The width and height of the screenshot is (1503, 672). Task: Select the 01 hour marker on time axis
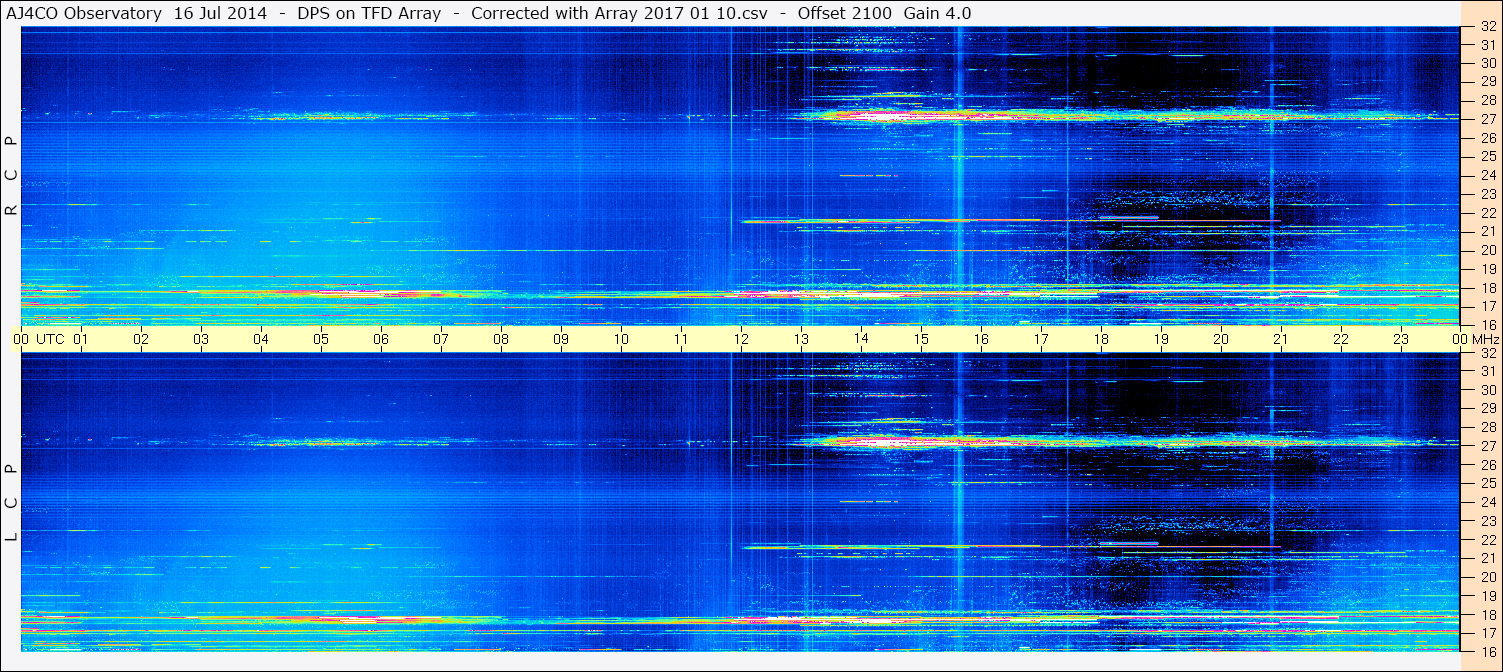pyautogui.click(x=81, y=339)
